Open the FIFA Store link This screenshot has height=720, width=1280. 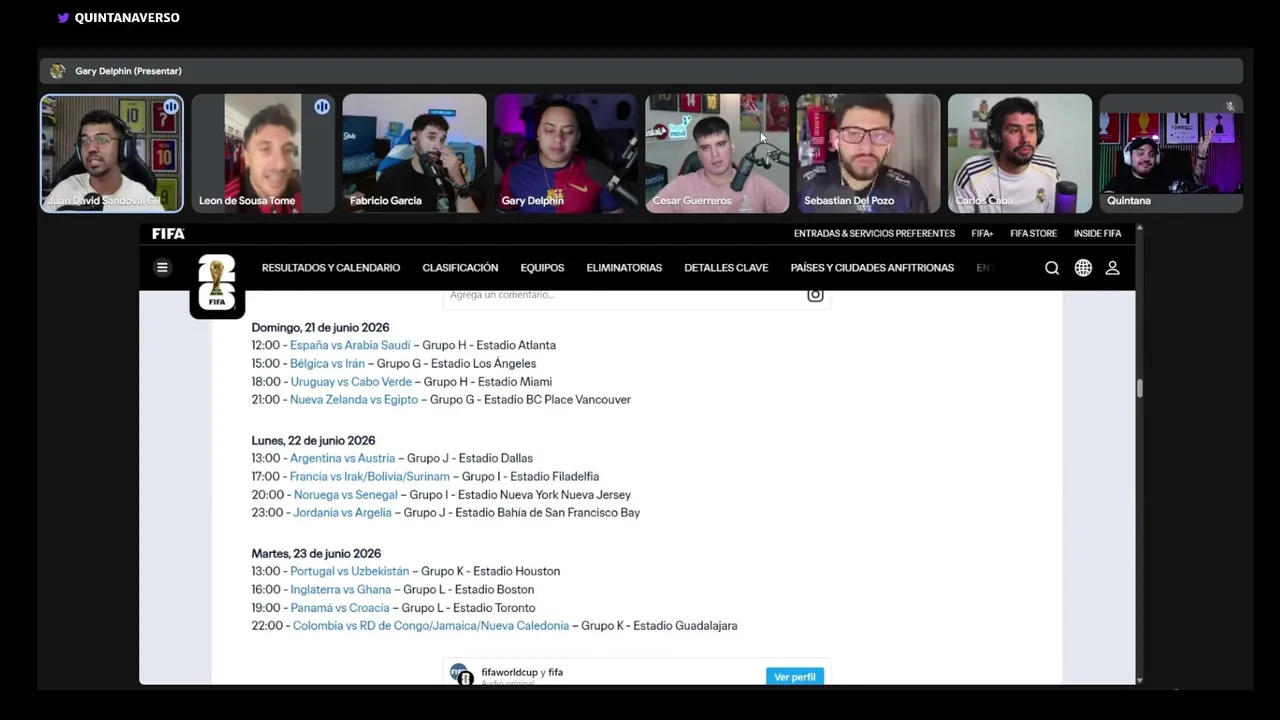click(1033, 233)
